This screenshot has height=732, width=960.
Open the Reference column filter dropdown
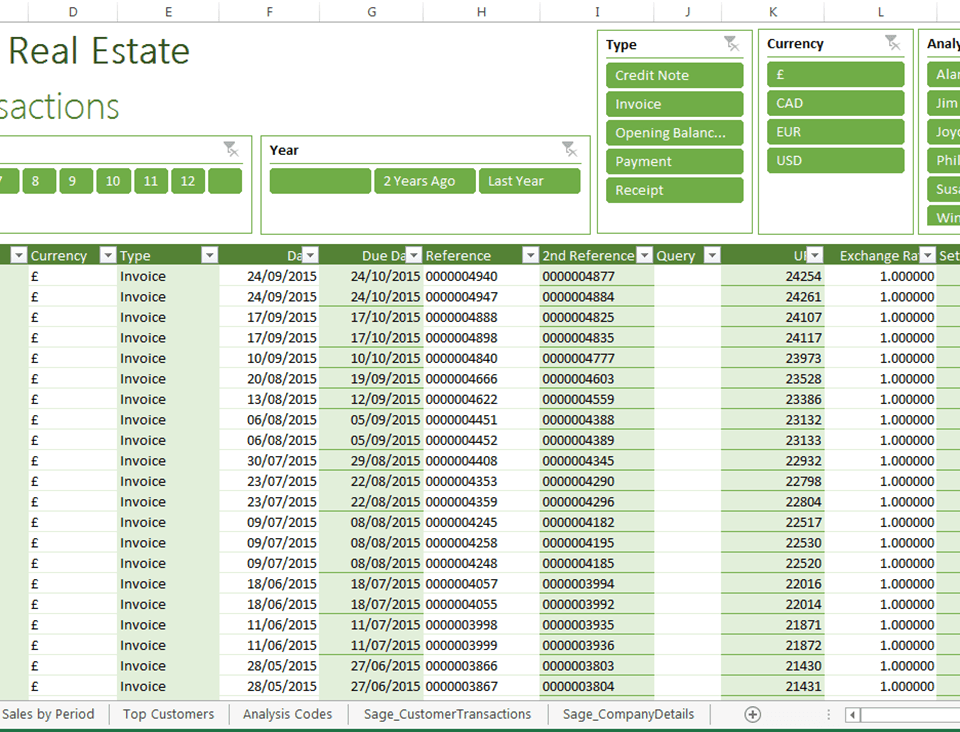point(530,255)
